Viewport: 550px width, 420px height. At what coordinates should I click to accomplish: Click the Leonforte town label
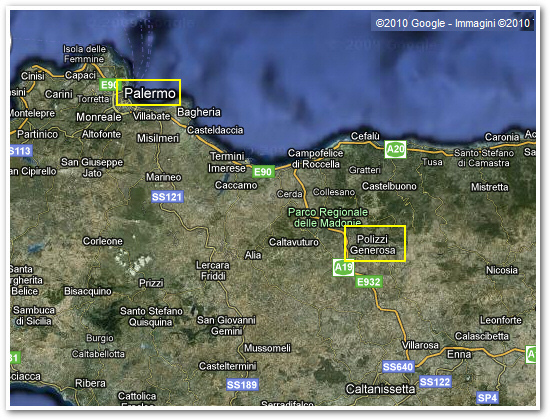click(x=501, y=320)
